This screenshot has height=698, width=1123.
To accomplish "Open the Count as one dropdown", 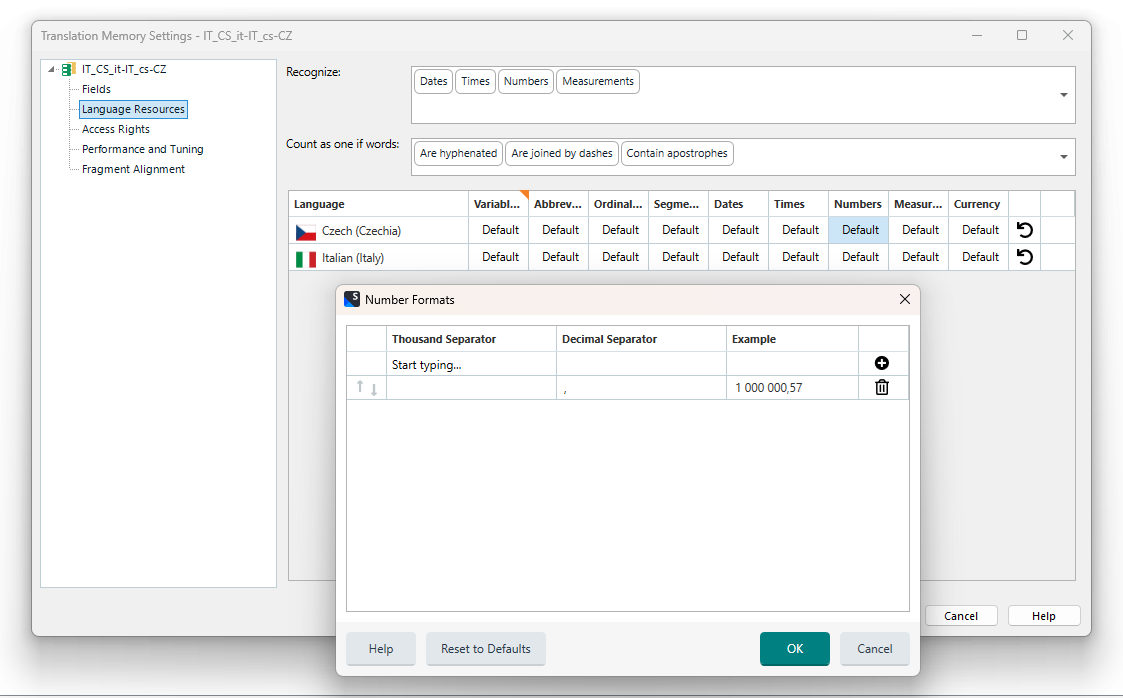I will (x=1064, y=157).
